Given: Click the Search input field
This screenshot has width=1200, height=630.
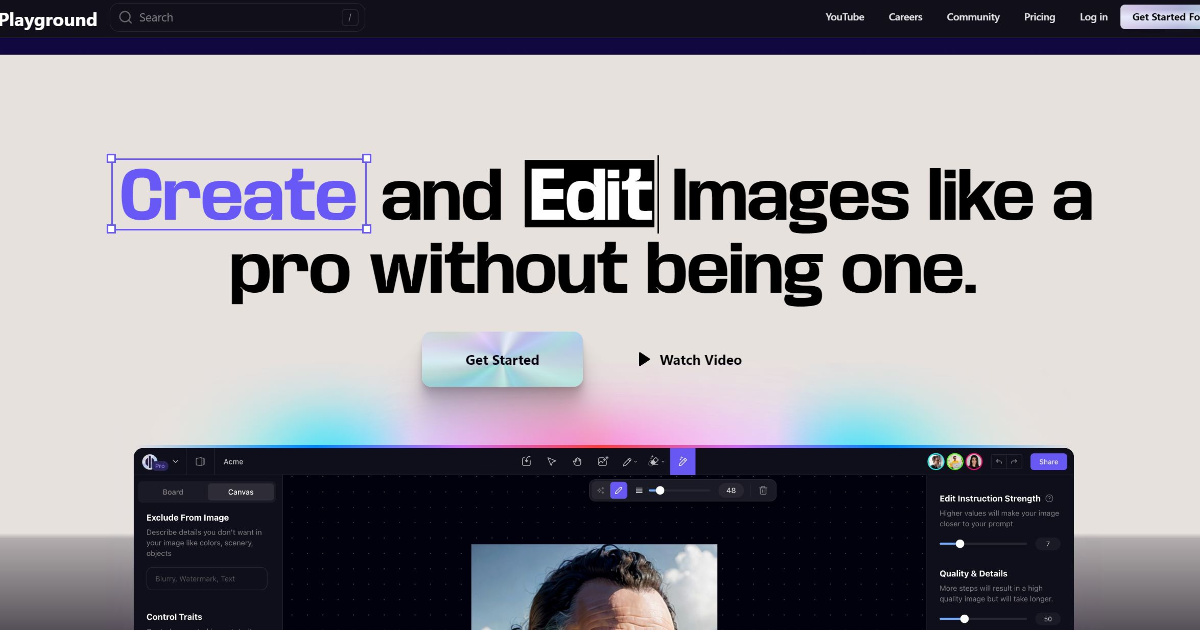Looking at the screenshot, I should tap(237, 17).
